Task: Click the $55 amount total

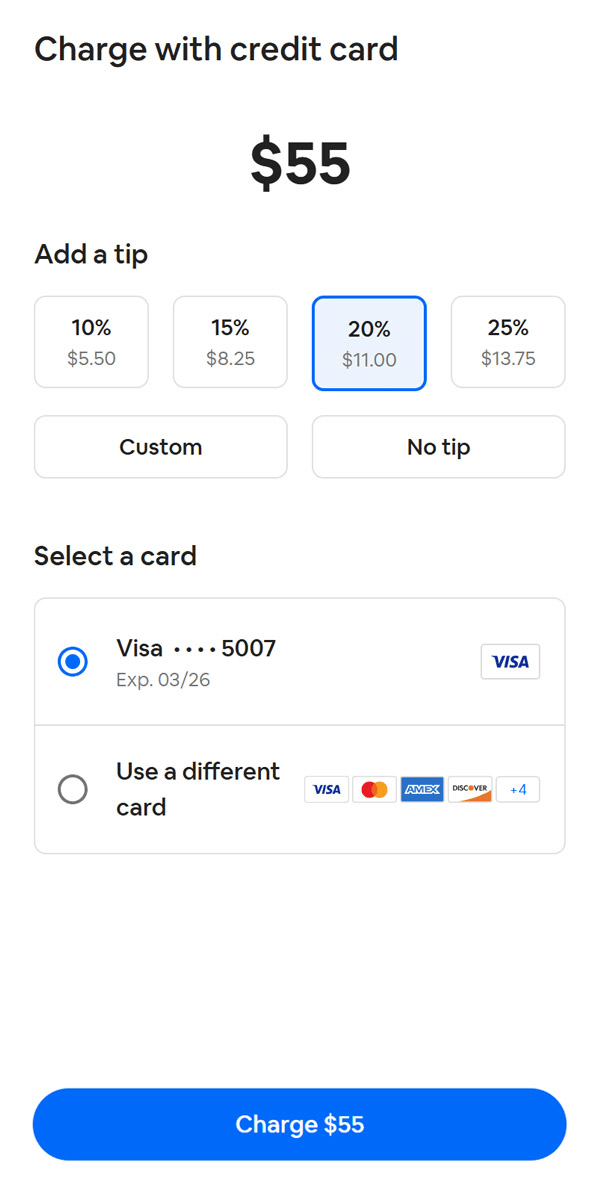Action: 300,164
